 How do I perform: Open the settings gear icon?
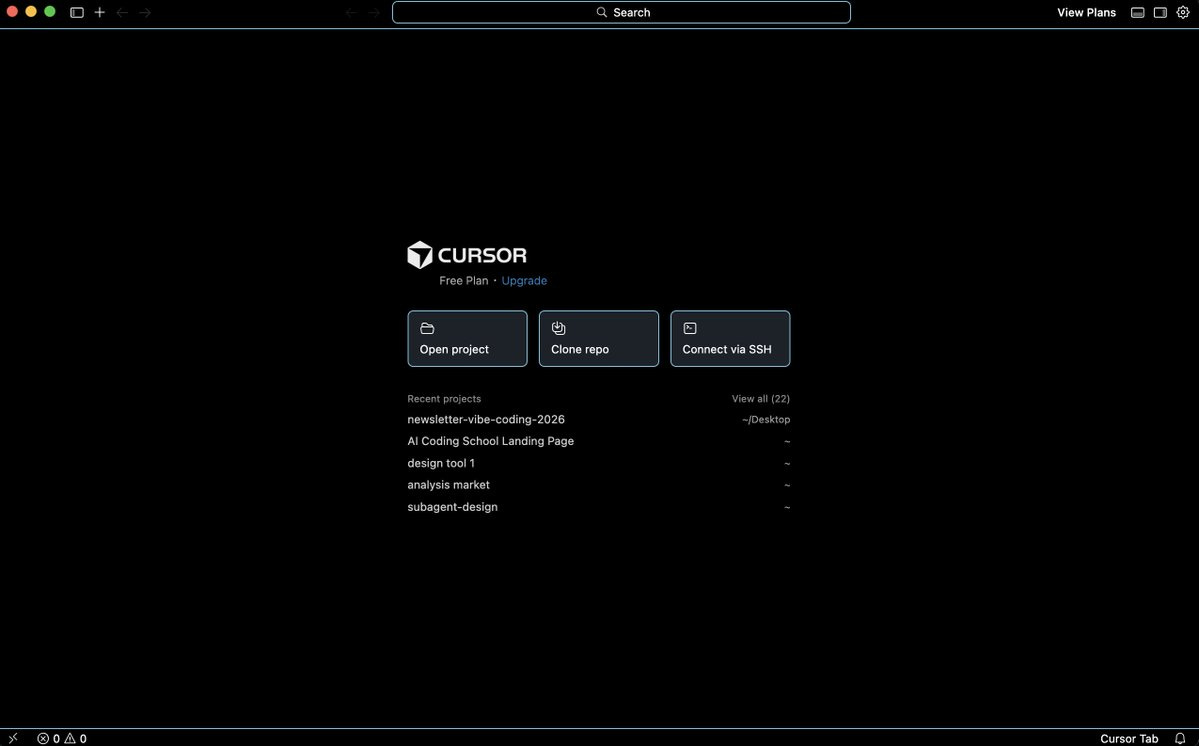[1183, 12]
